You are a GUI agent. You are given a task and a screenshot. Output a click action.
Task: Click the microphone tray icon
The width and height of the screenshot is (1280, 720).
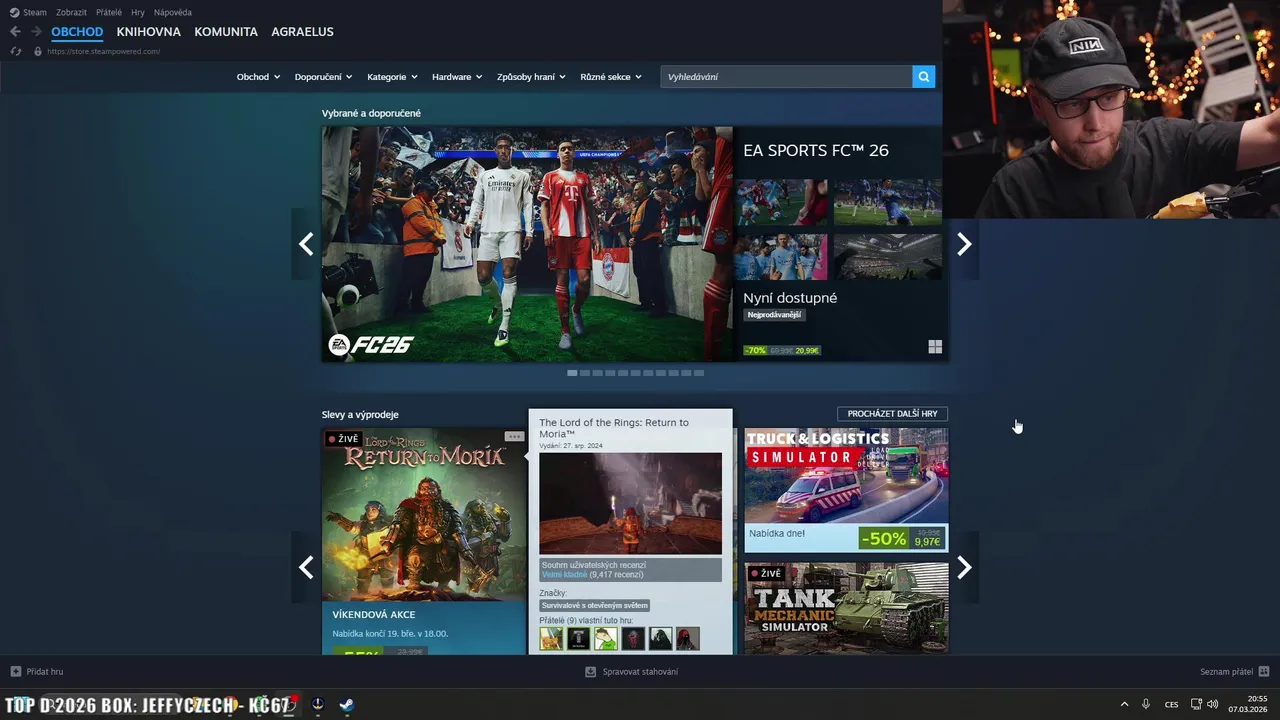click(1146, 704)
